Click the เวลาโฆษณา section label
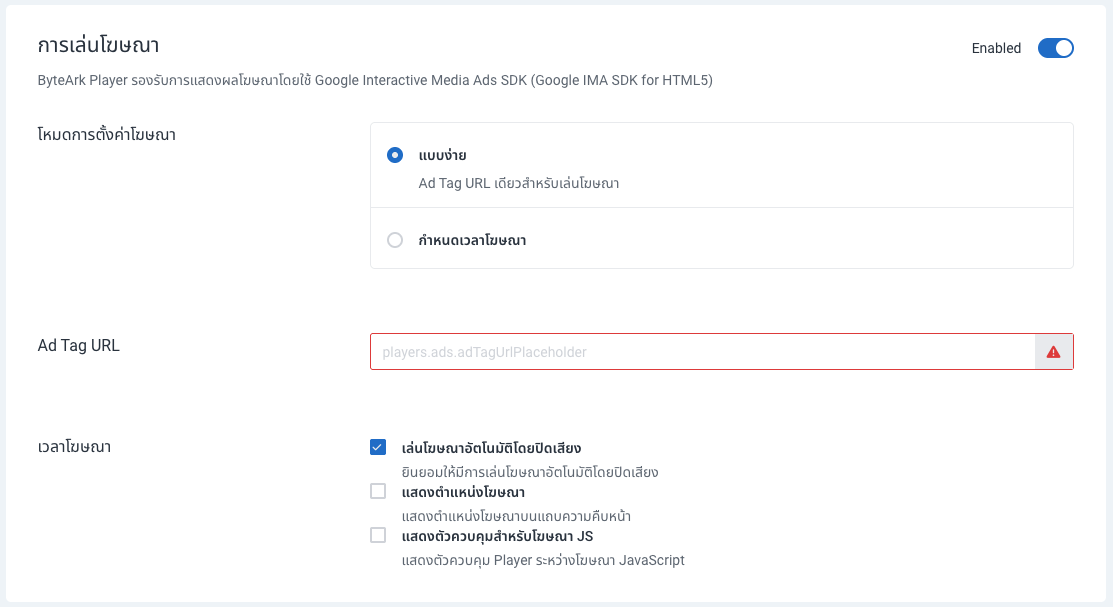 tap(74, 446)
